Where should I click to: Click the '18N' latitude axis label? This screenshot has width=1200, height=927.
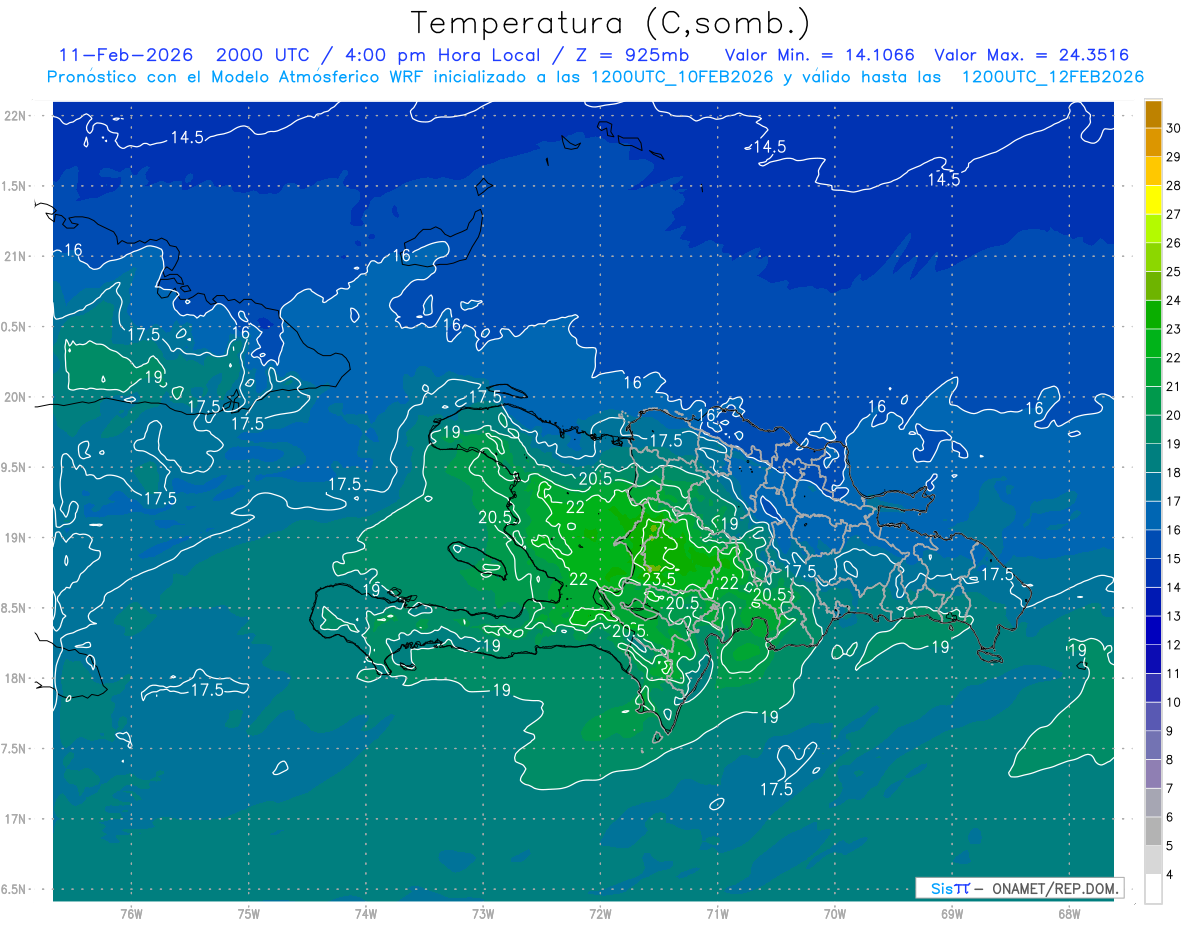[x=17, y=678]
